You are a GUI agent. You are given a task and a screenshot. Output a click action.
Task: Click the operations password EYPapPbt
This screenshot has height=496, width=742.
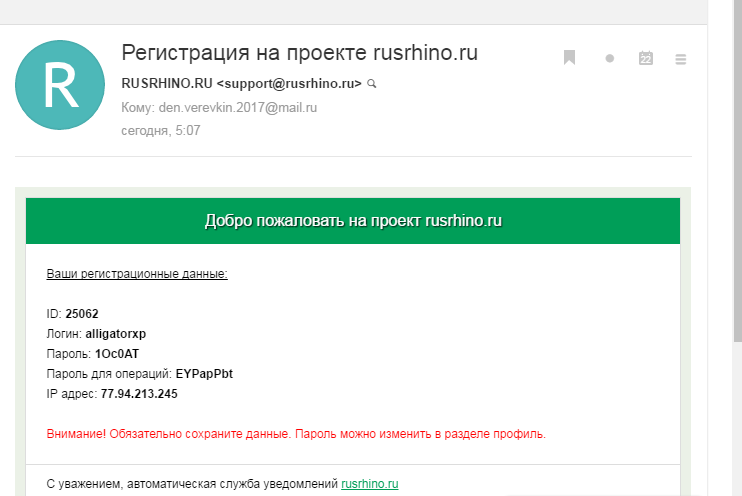point(204,374)
